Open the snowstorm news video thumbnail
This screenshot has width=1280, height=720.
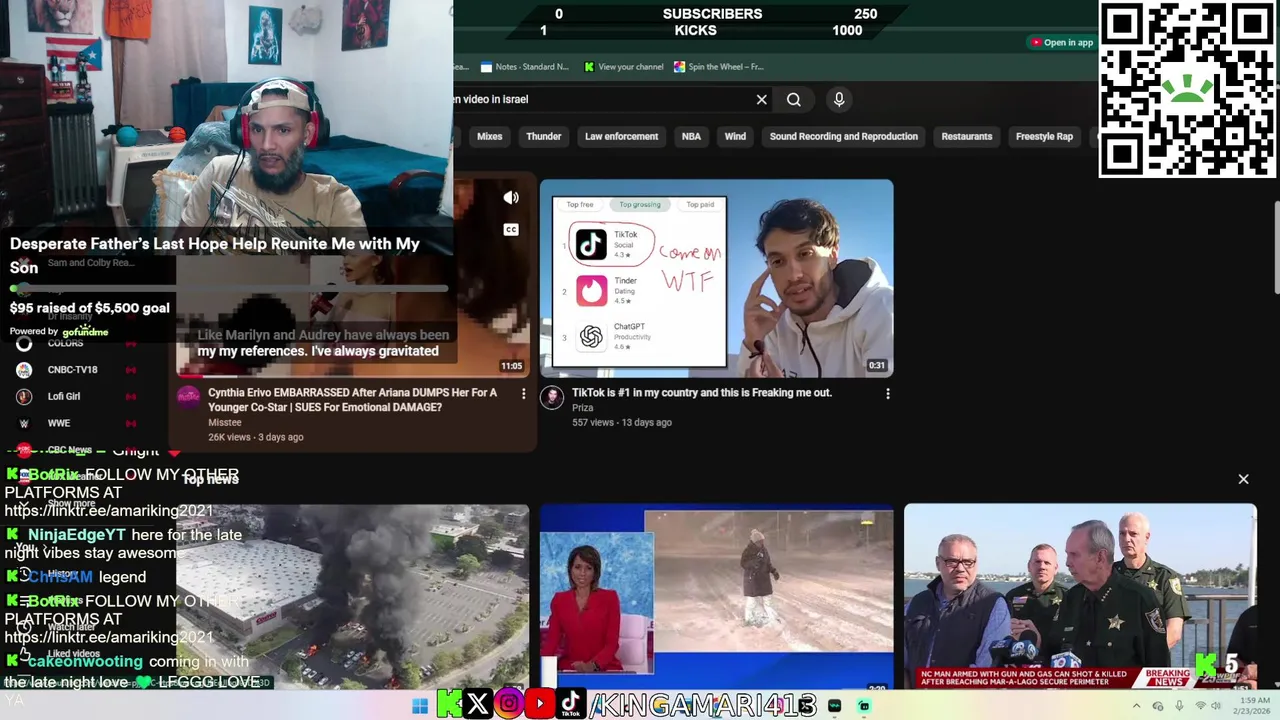(716, 596)
